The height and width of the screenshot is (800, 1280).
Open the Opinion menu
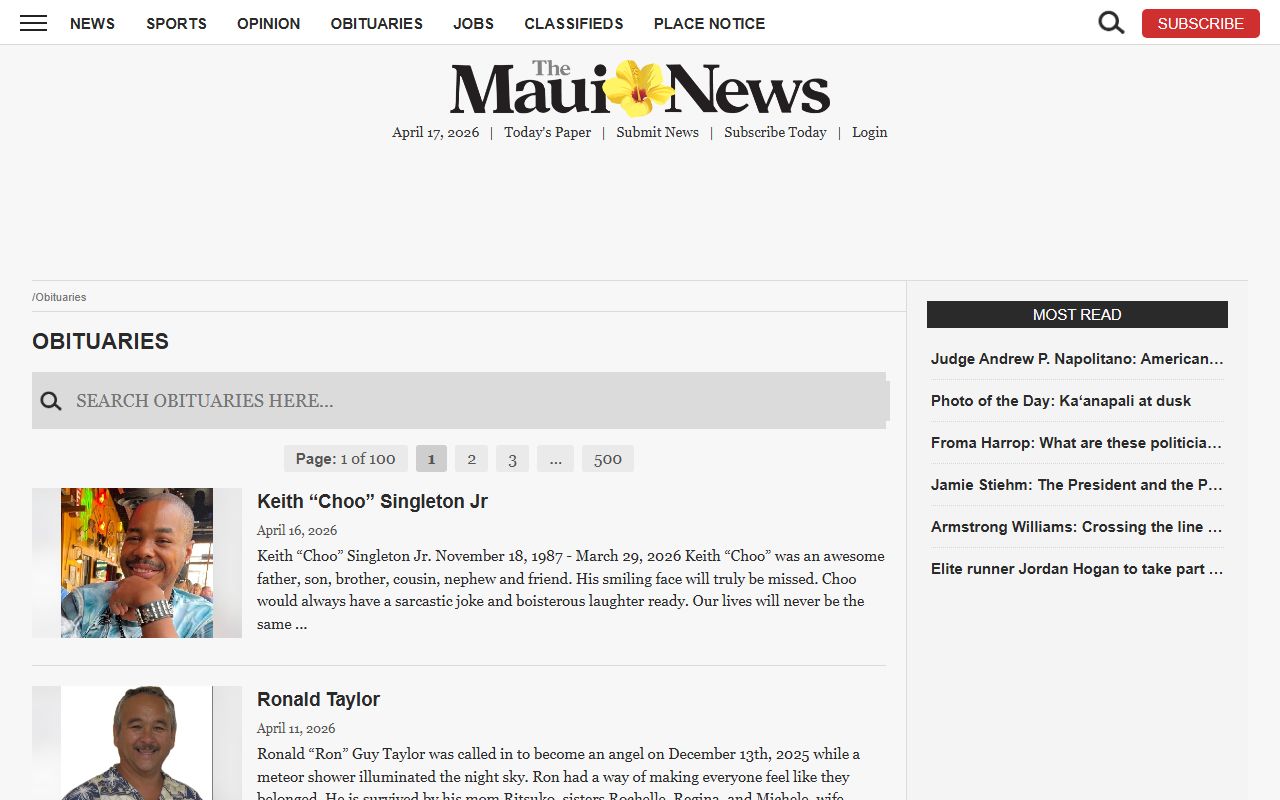268,23
